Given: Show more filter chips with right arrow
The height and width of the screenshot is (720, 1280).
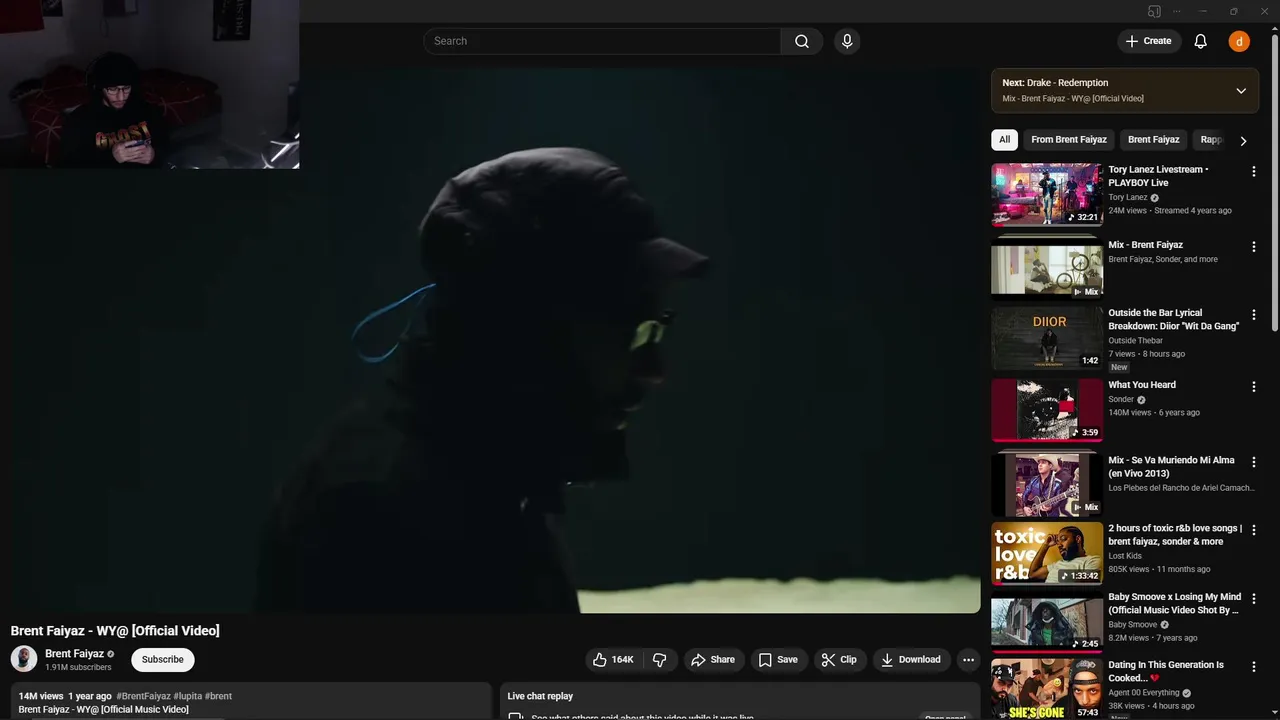Looking at the screenshot, I should coord(1243,141).
